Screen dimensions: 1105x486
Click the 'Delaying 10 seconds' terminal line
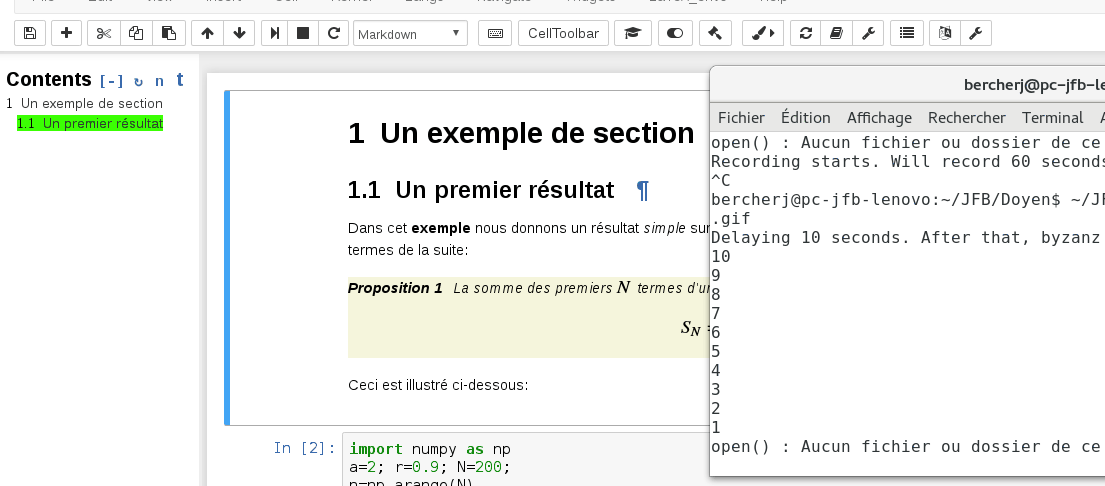pos(908,237)
